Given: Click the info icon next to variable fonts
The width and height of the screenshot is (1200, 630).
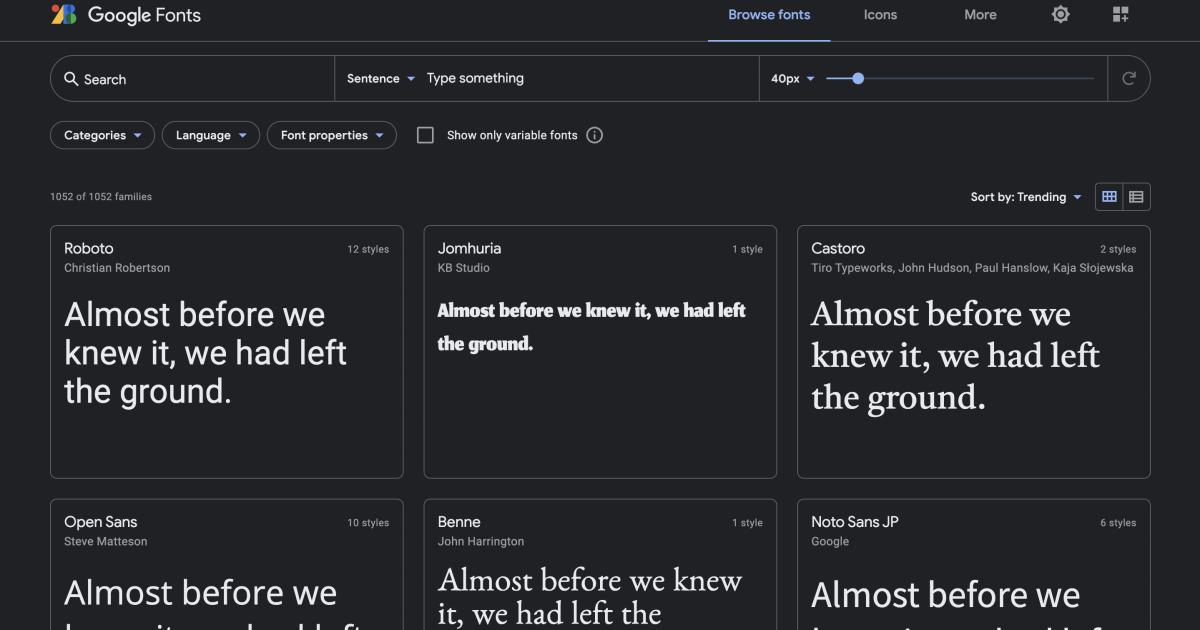Looking at the screenshot, I should 595,134.
